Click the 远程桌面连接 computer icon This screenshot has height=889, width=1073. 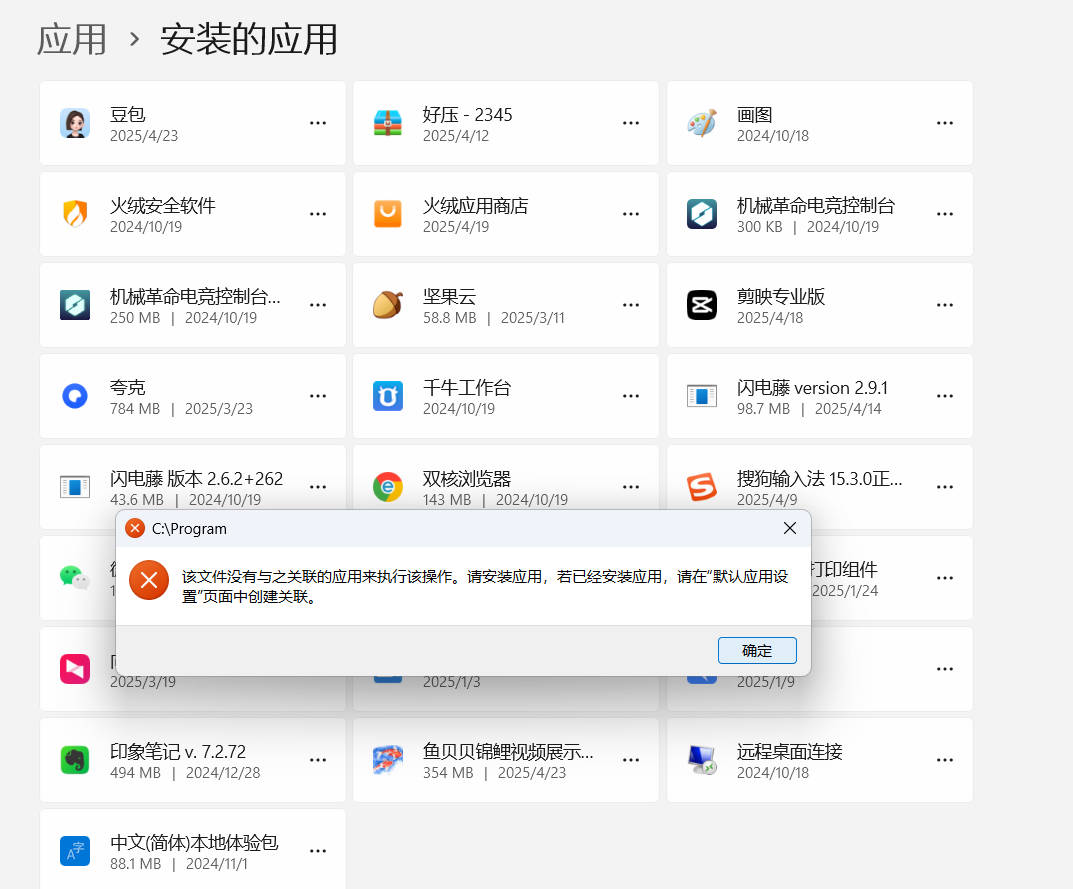point(701,760)
